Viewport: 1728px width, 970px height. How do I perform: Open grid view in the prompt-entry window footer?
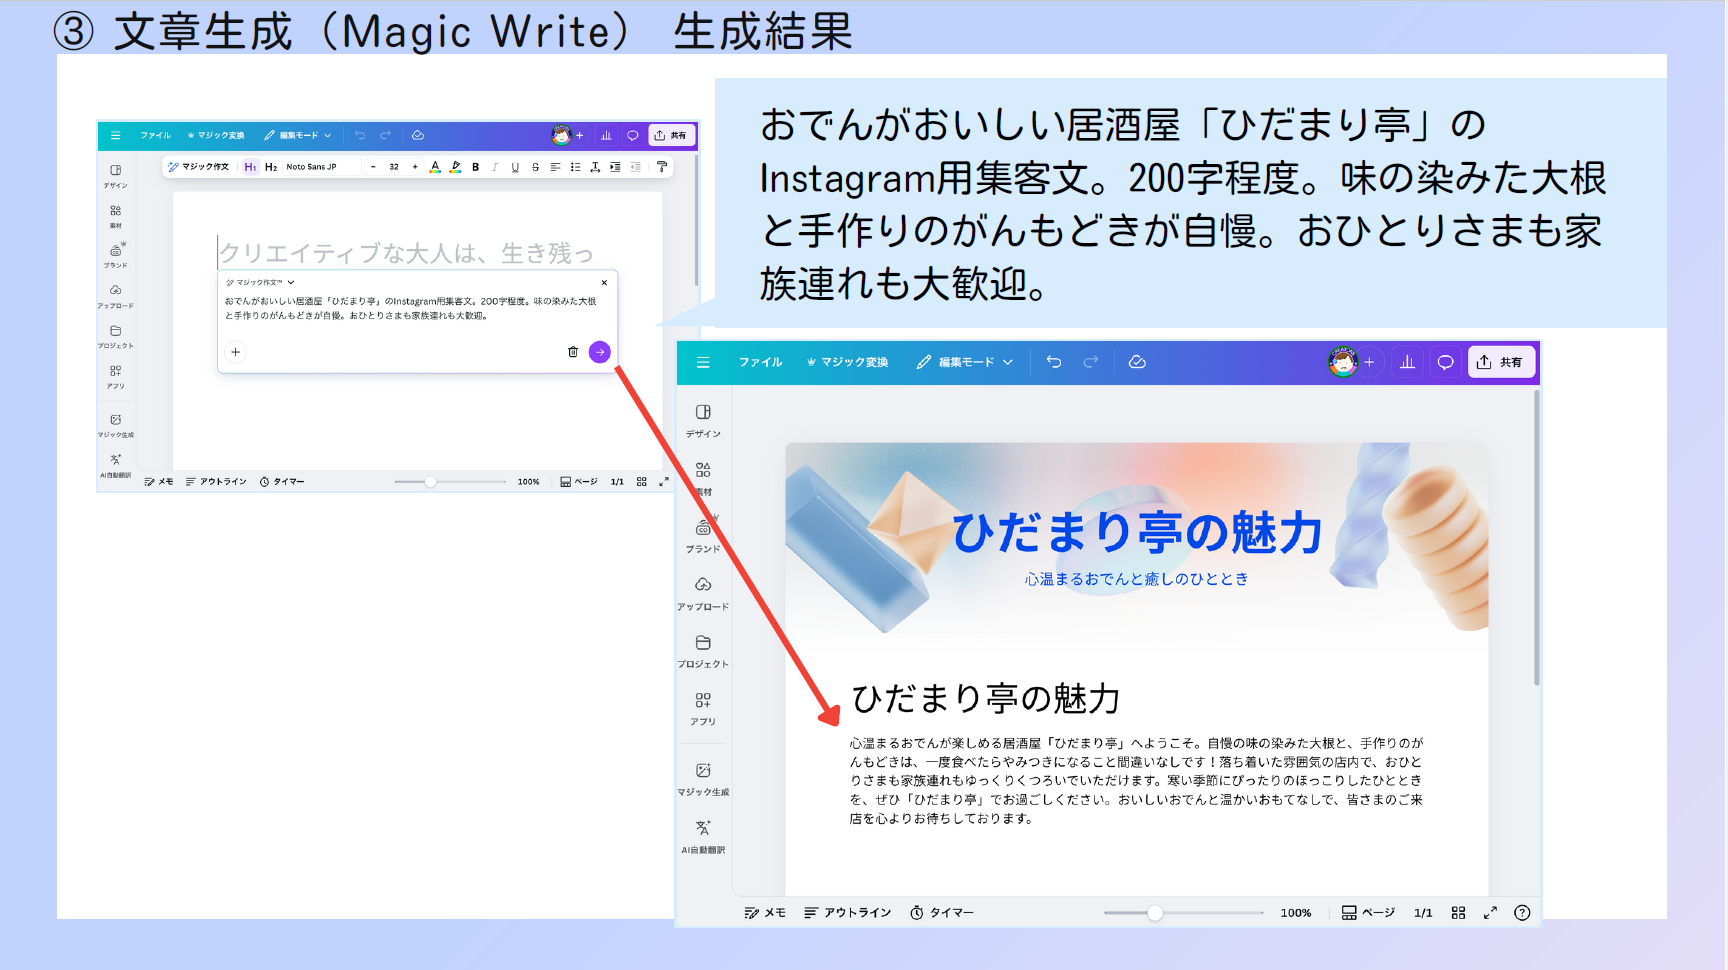[x=642, y=482]
